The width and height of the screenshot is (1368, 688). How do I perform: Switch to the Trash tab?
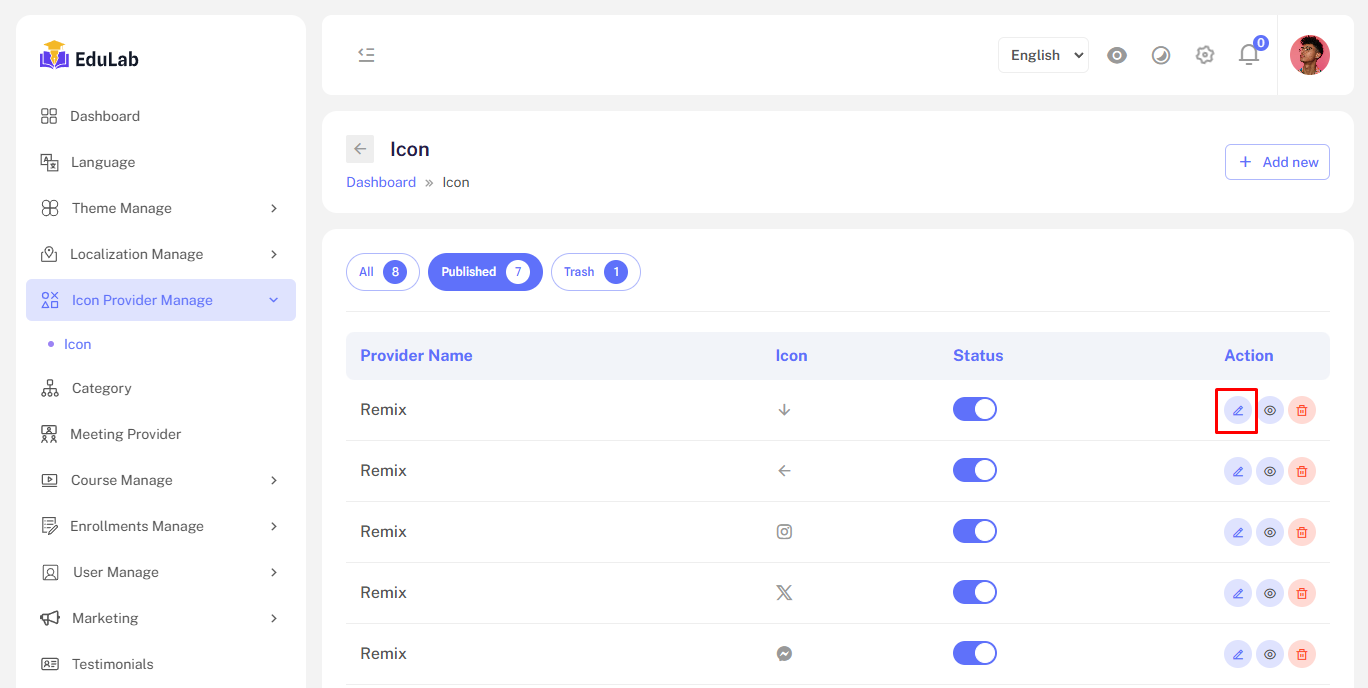(x=595, y=272)
